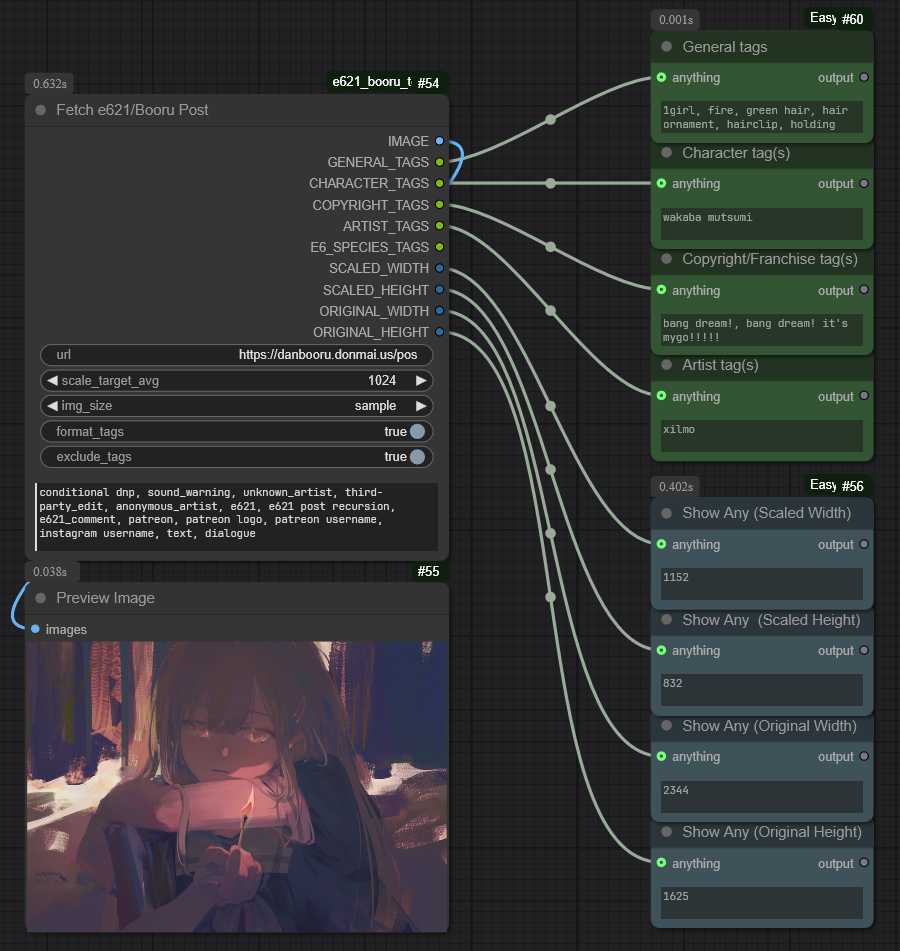Image resolution: width=900 pixels, height=951 pixels.
Task: Toggle the format_tags switch
Action: point(417,431)
